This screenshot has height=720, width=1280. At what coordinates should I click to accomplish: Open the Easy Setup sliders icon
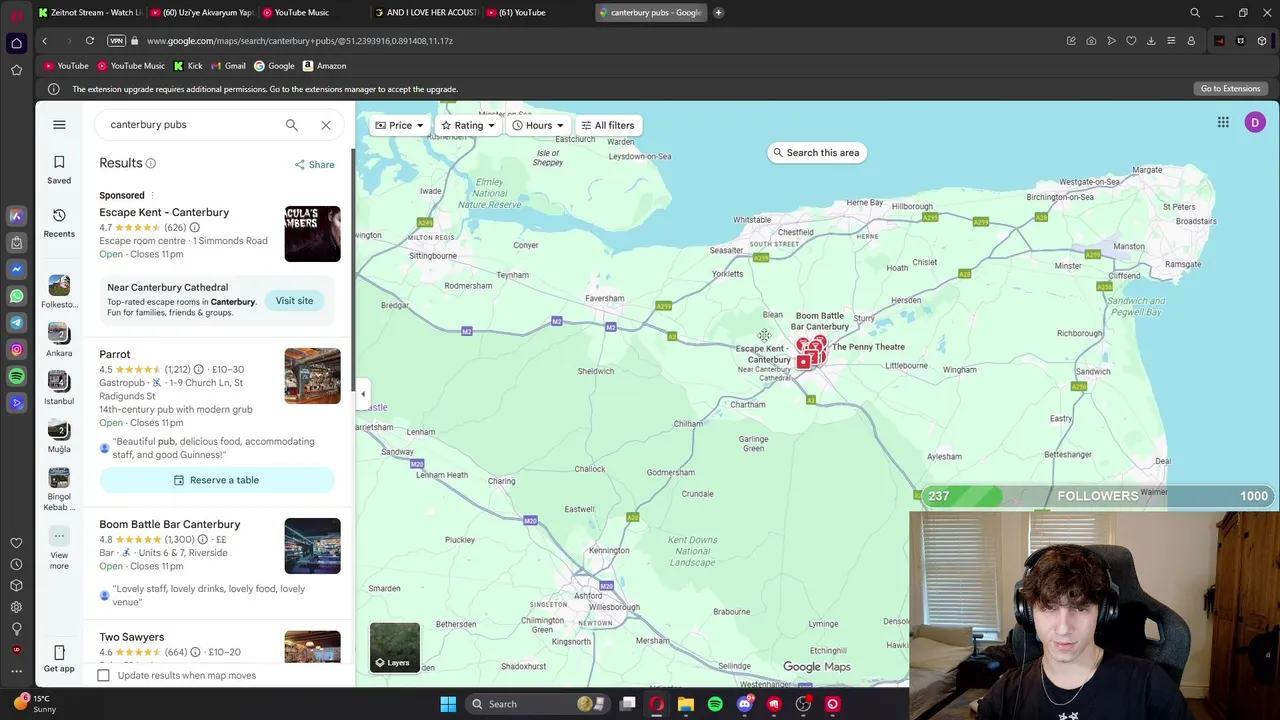pyautogui.click(x=1171, y=41)
